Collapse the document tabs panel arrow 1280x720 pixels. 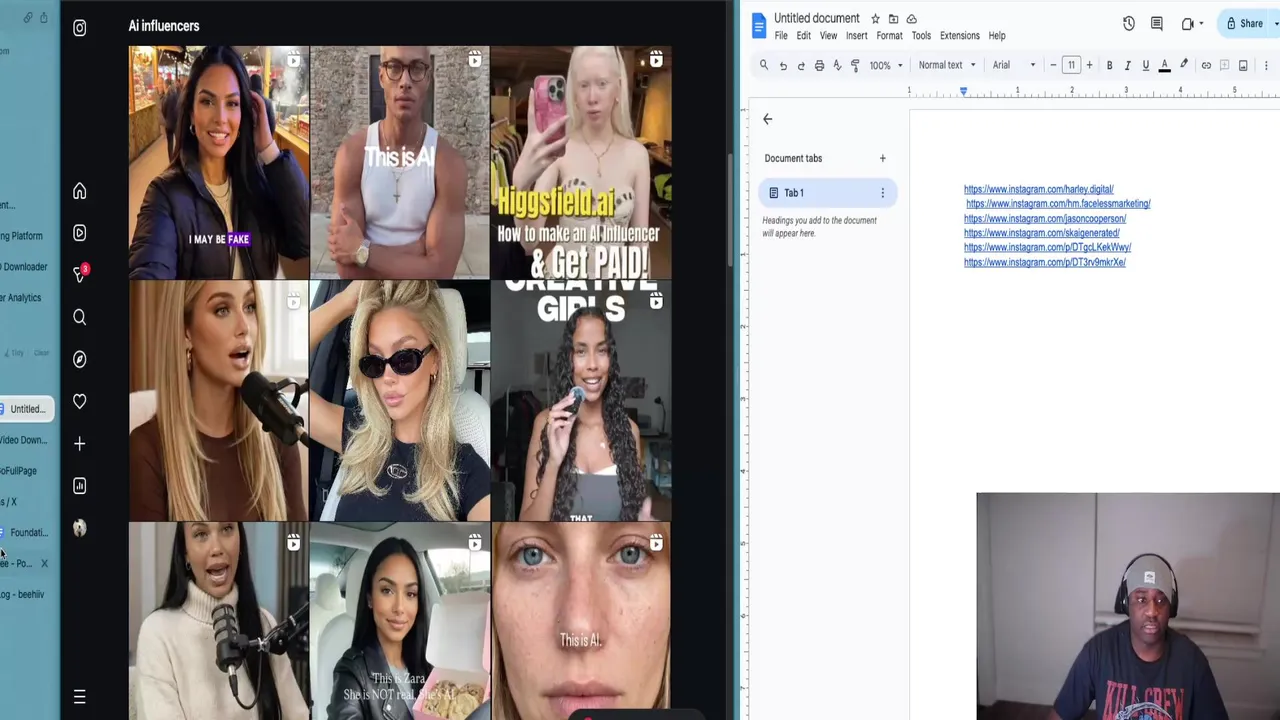[768, 119]
